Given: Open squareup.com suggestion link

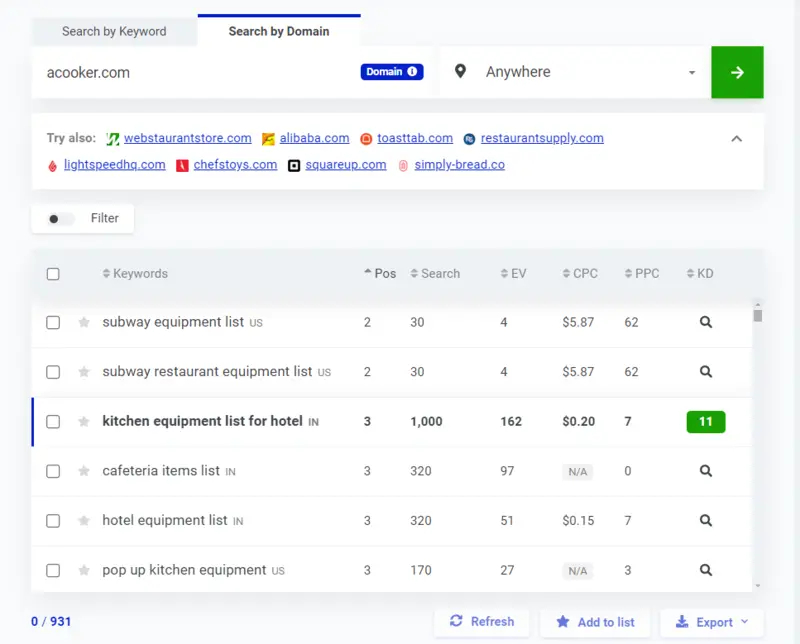Looking at the screenshot, I should point(346,165).
